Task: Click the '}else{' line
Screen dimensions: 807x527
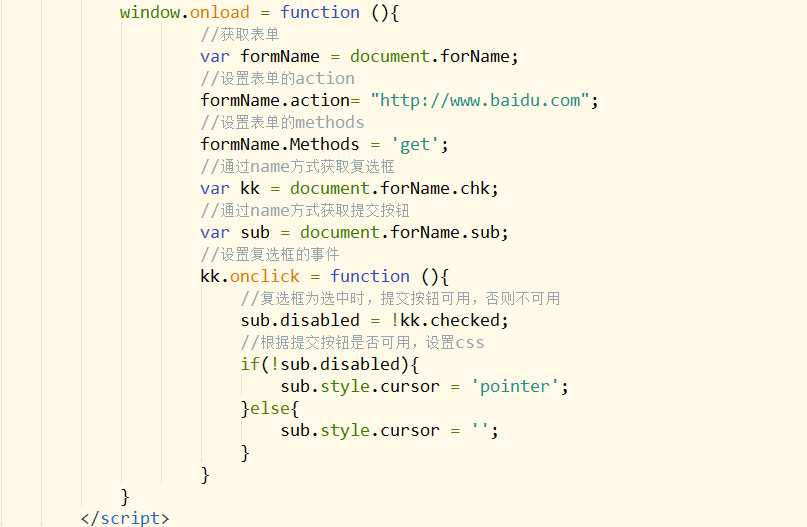Action: click(x=270, y=409)
